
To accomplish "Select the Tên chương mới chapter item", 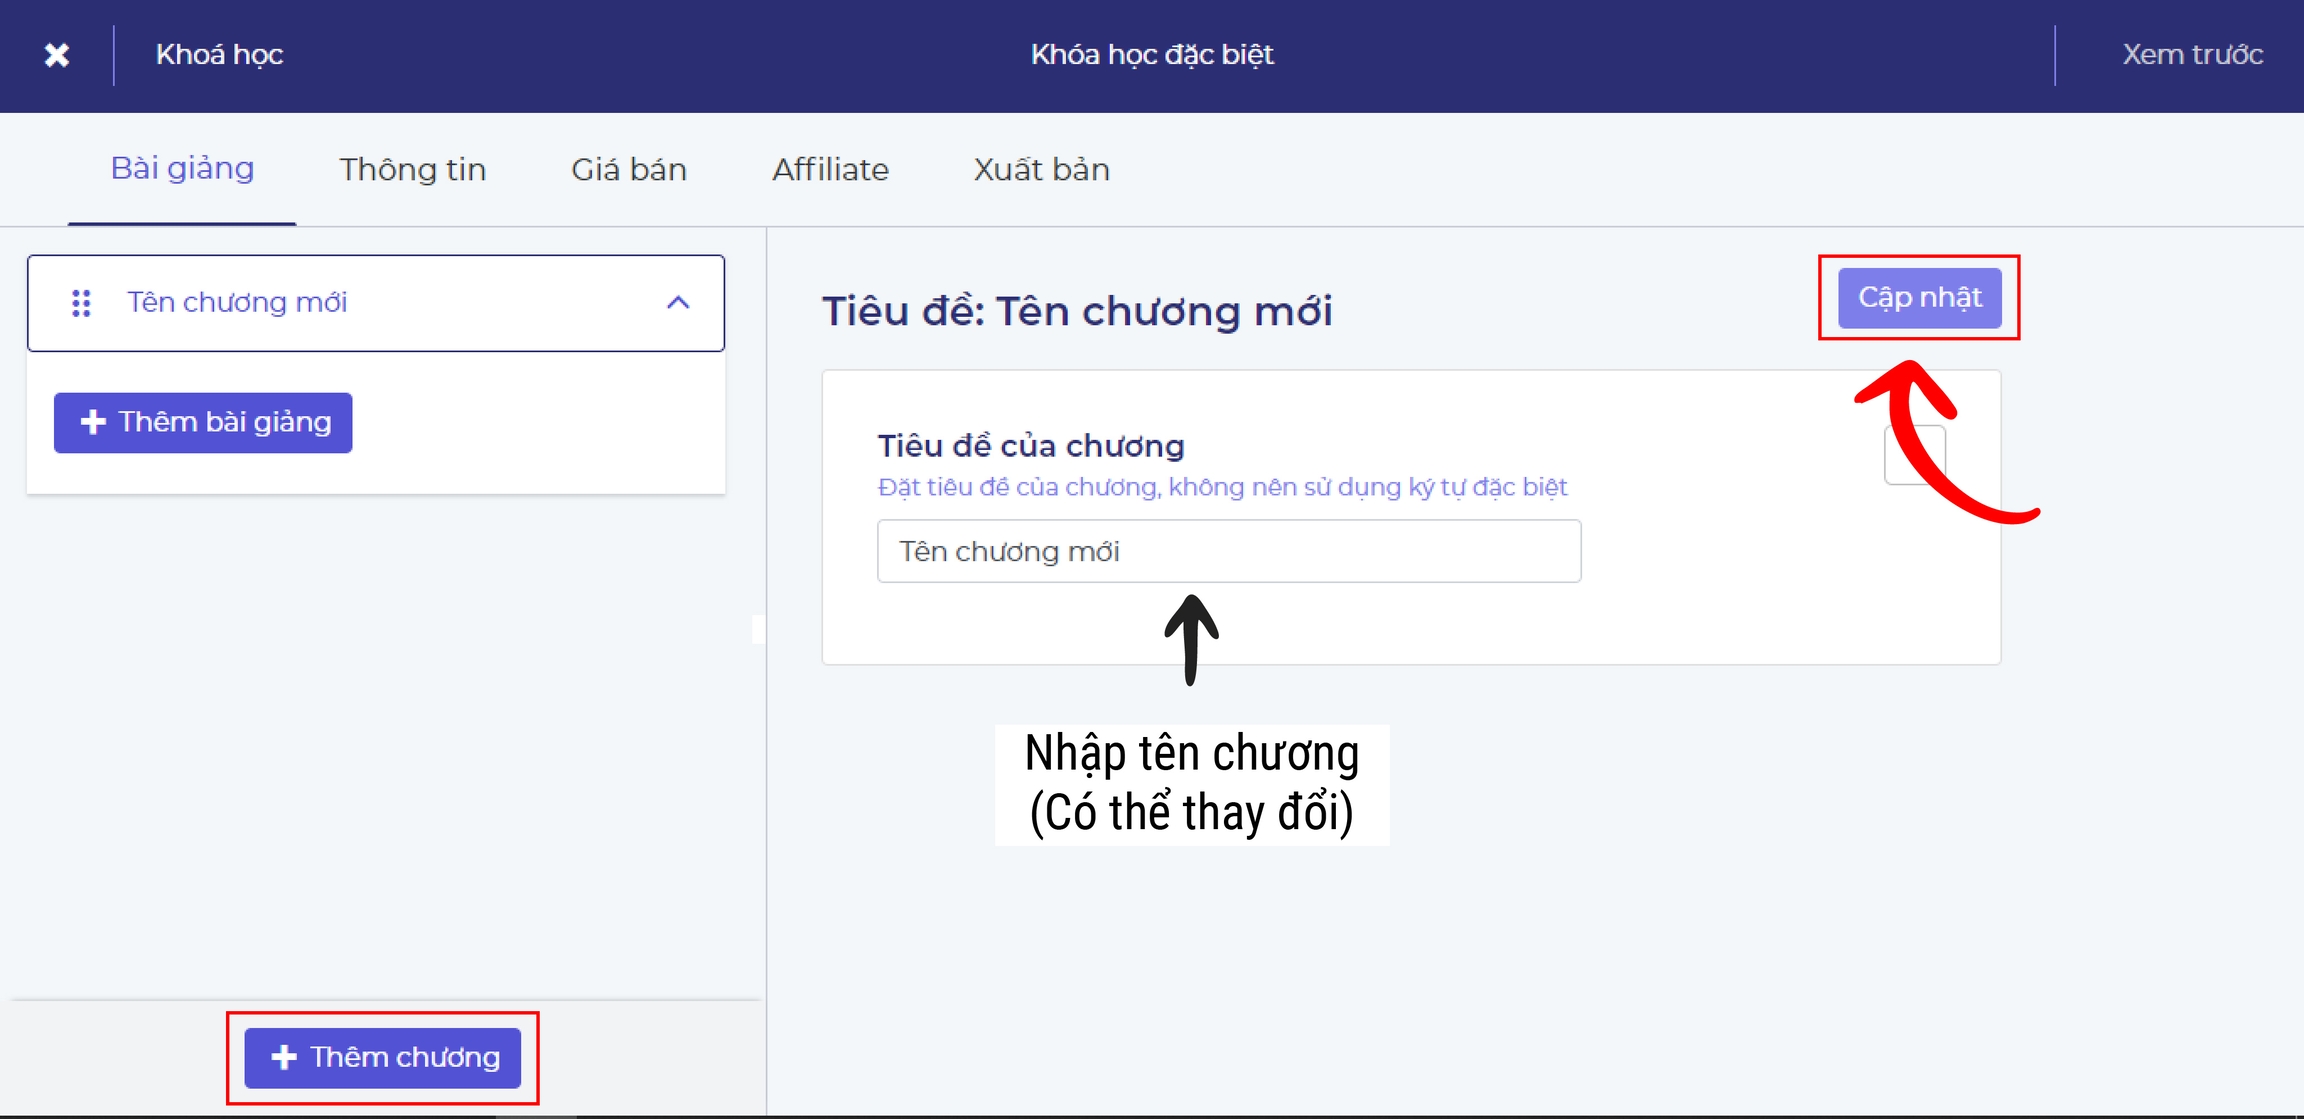I will click(237, 303).
